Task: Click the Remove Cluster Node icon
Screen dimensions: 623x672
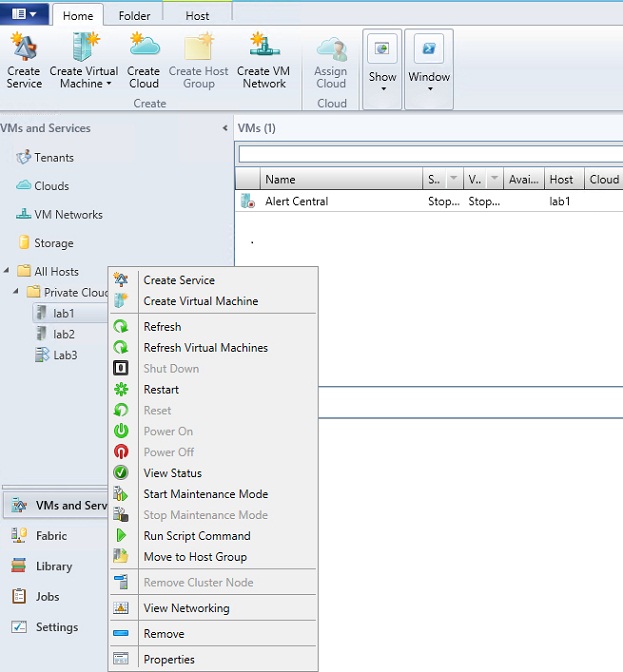Action: click(121, 582)
